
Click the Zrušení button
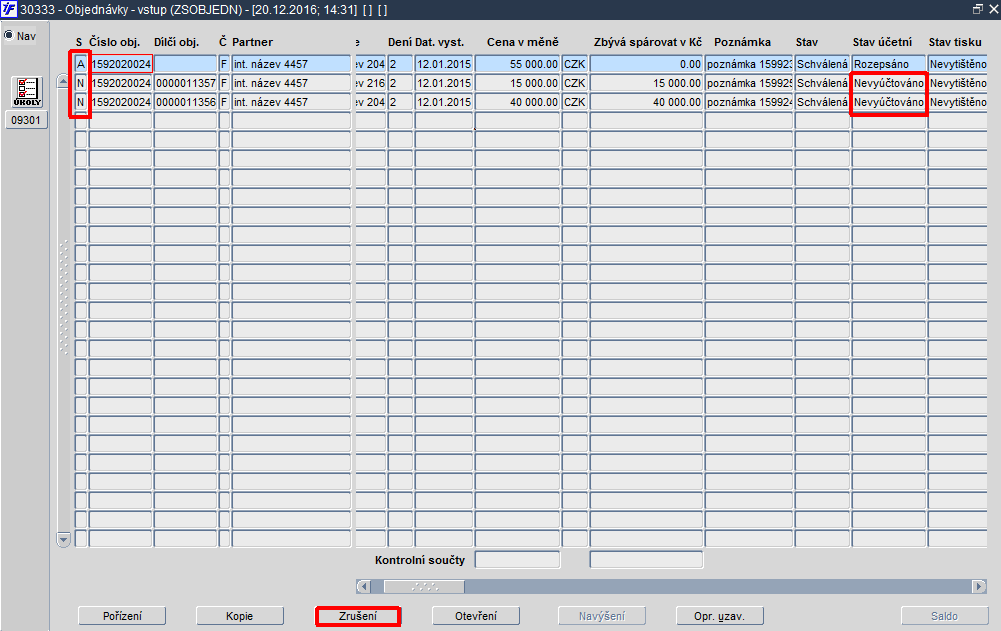358,616
